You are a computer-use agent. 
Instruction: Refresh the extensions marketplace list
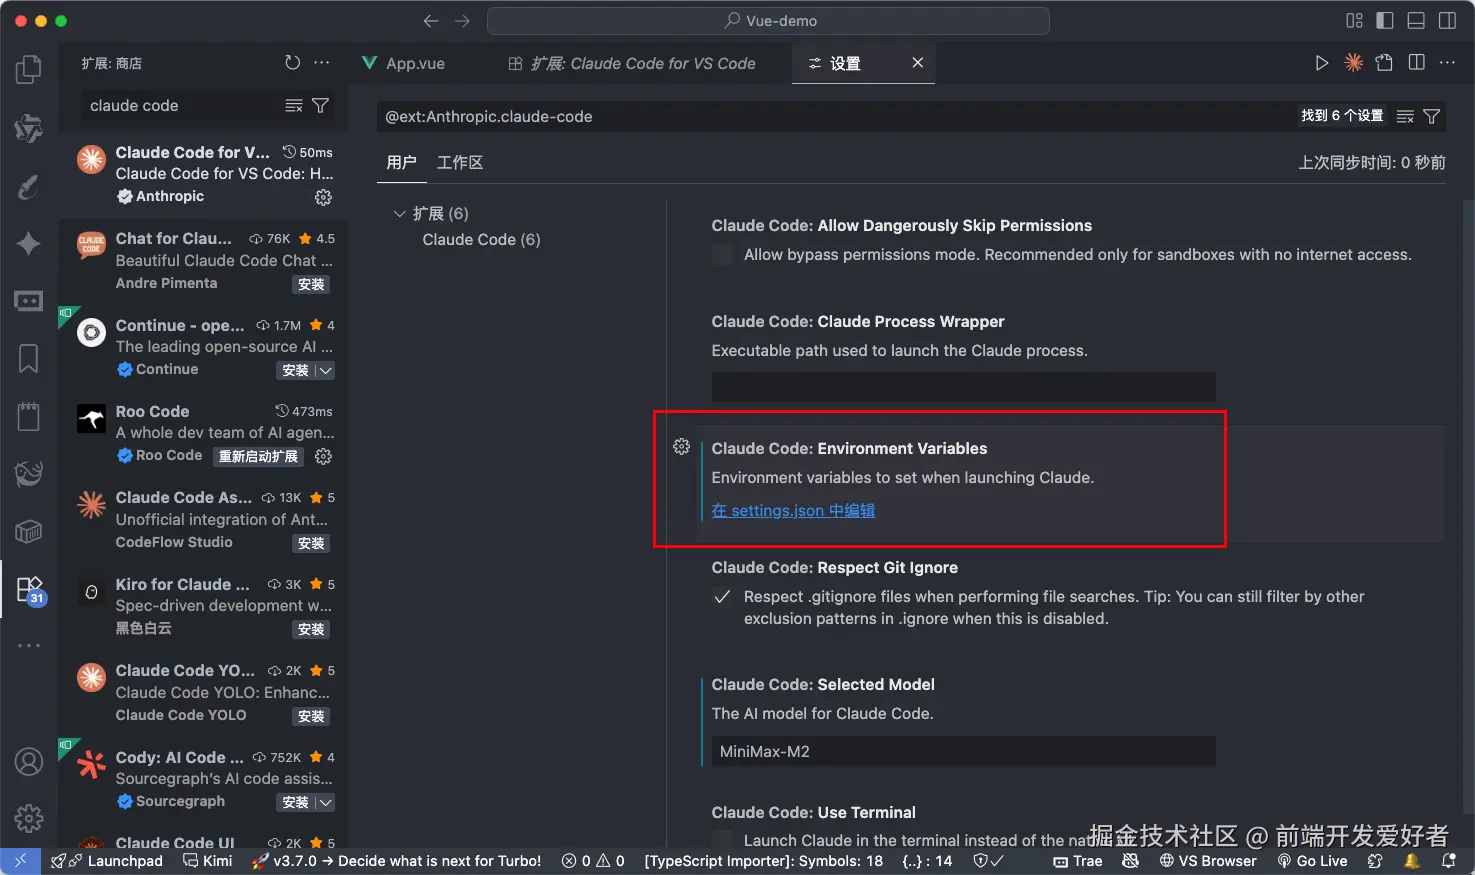coord(292,63)
